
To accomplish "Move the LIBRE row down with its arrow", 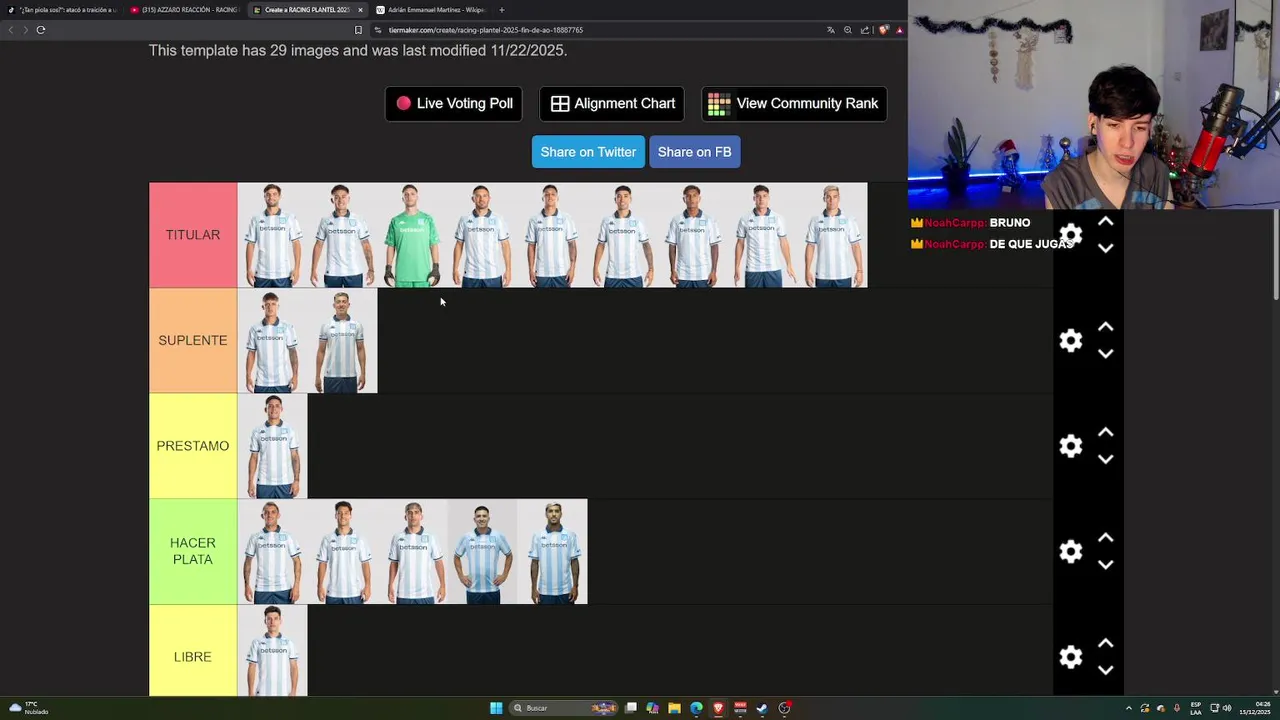I will point(1105,671).
